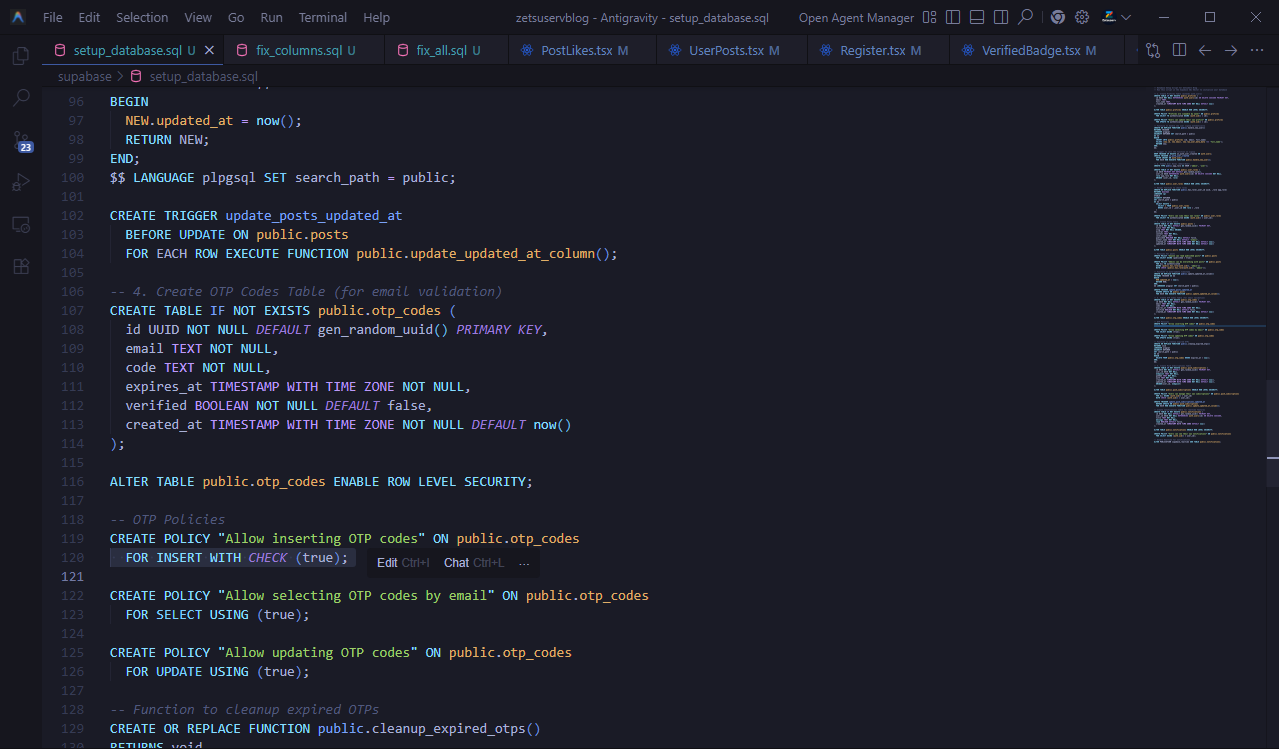1279x749 pixels.
Task: Open the Terminal menu
Action: [x=322, y=17]
